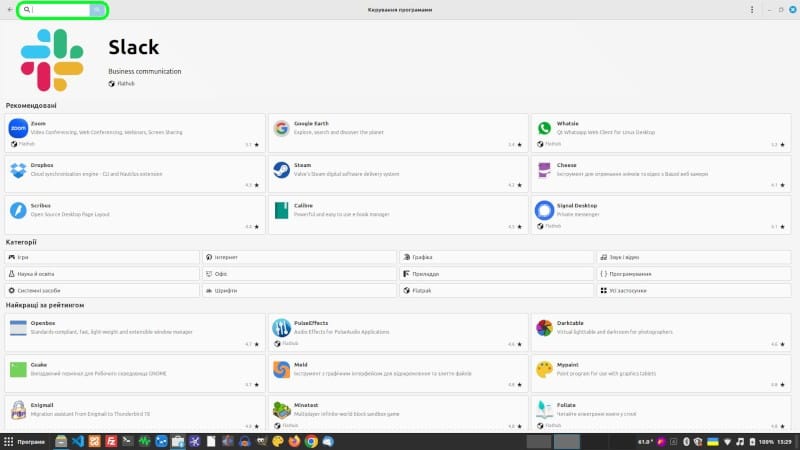Open the Darktable app icon
The height and width of the screenshot is (450, 800).
click(x=544, y=328)
